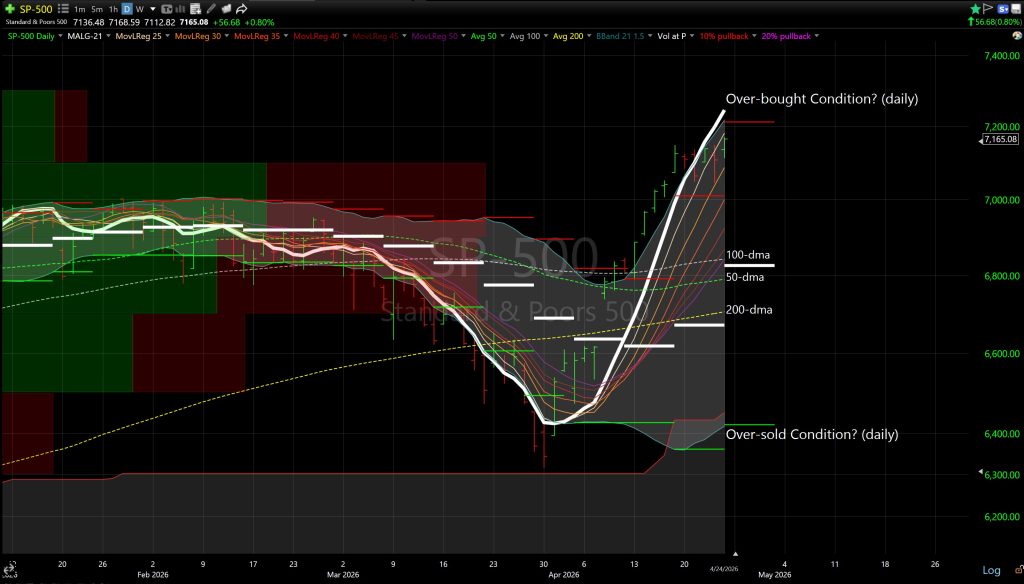The height and width of the screenshot is (584, 1024).
Task: Open the MovLReg 35 indicator menu
Action: pyautogui.click(x=286, y=36)
